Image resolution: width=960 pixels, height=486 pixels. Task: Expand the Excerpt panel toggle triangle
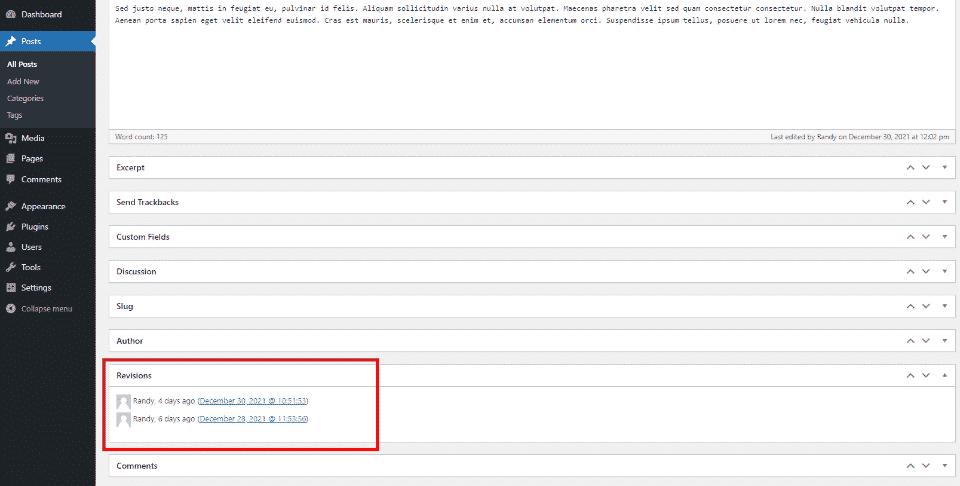945,168
